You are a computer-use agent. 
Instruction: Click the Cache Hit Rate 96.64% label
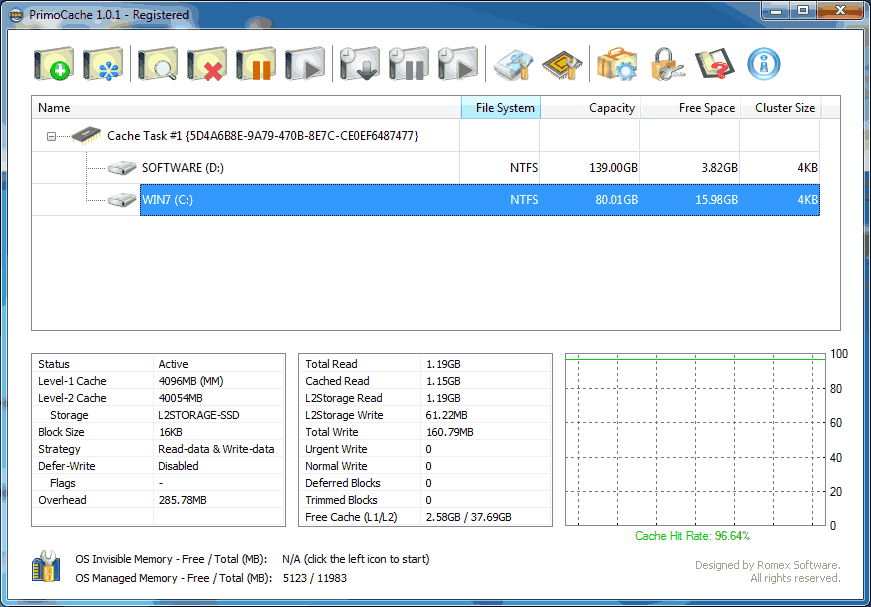click(692, 536)
